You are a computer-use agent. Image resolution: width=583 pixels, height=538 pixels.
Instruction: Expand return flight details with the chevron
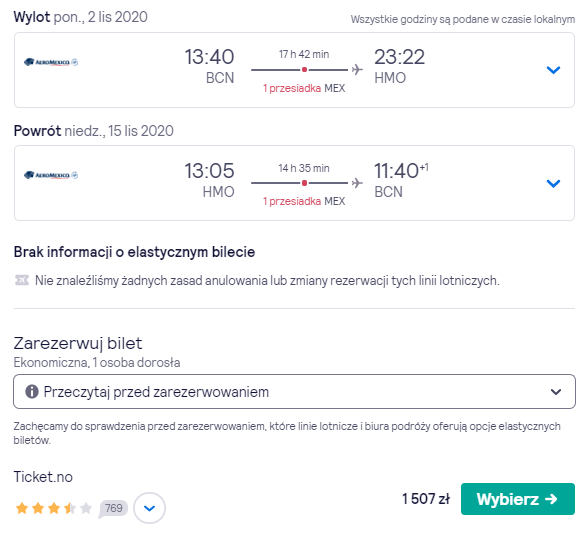[x=553, y=183]
